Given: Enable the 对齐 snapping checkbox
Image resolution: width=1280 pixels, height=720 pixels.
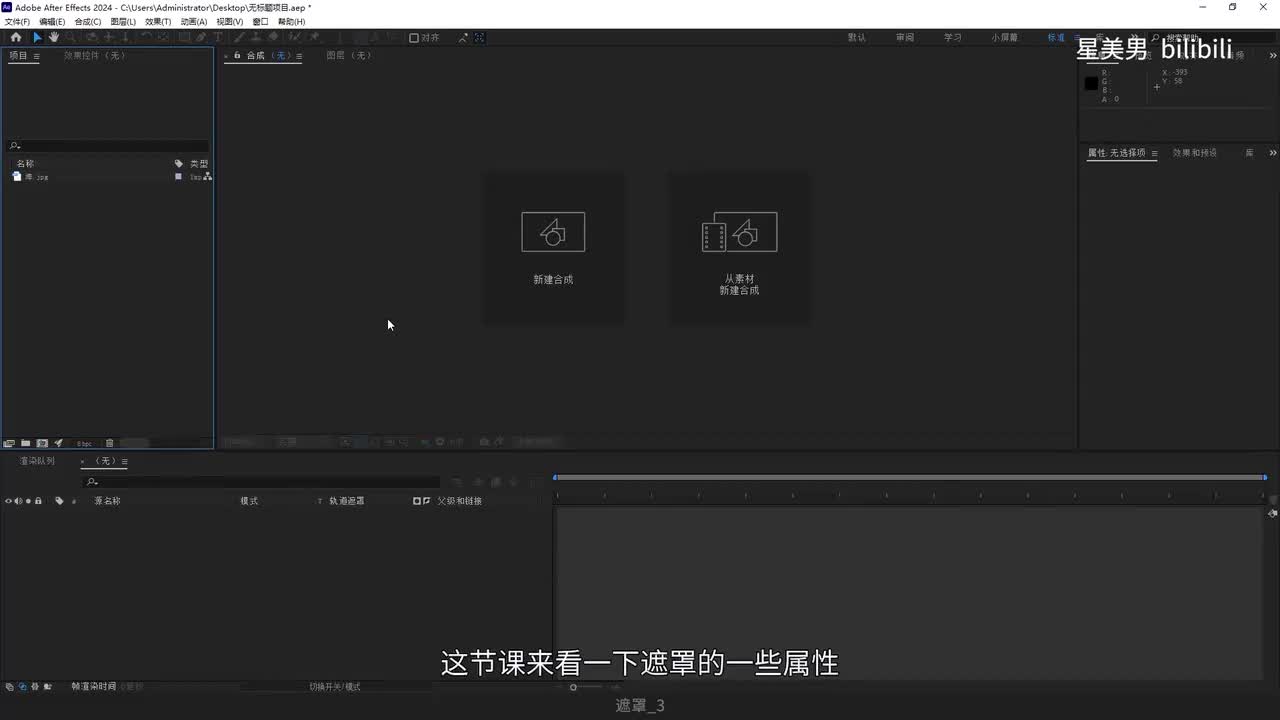Looking at the screenshot, I should 414,38.
